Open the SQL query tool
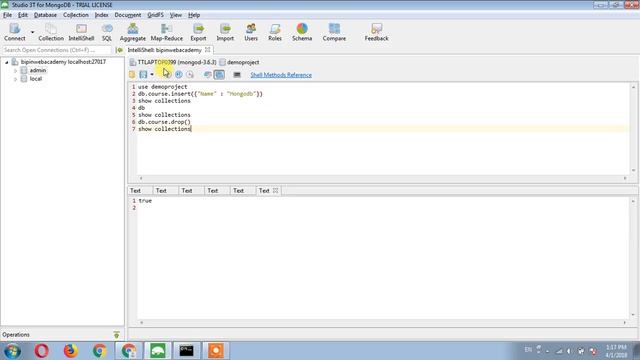This screenshot has height=360, width=640. click(107, 32)
